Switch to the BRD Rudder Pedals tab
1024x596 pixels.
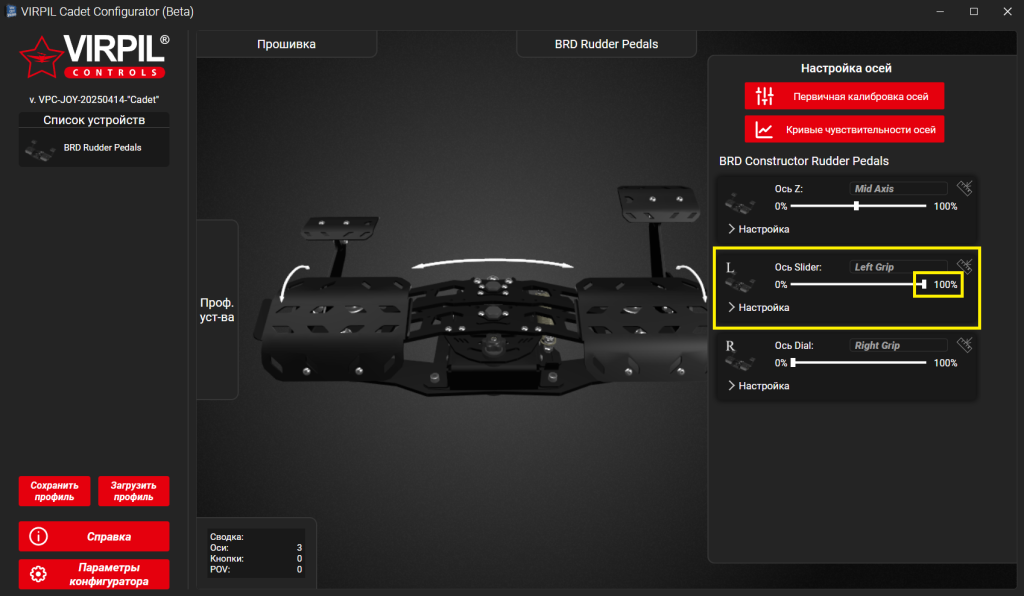[x=606, y=44]
